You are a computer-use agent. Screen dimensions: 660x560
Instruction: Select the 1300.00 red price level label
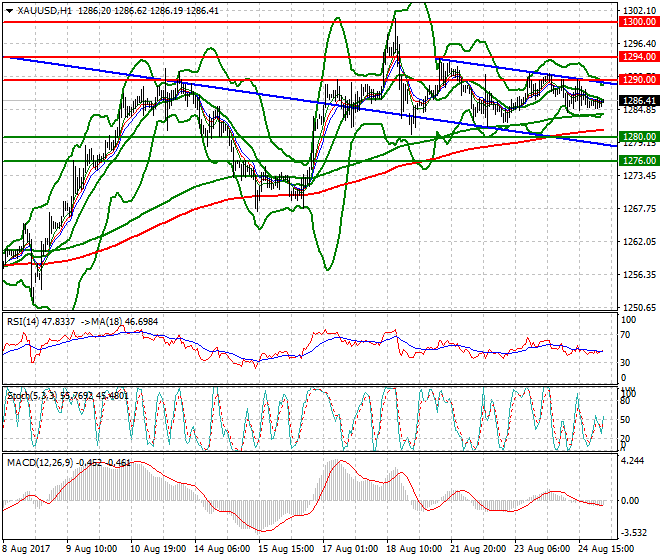639,22
